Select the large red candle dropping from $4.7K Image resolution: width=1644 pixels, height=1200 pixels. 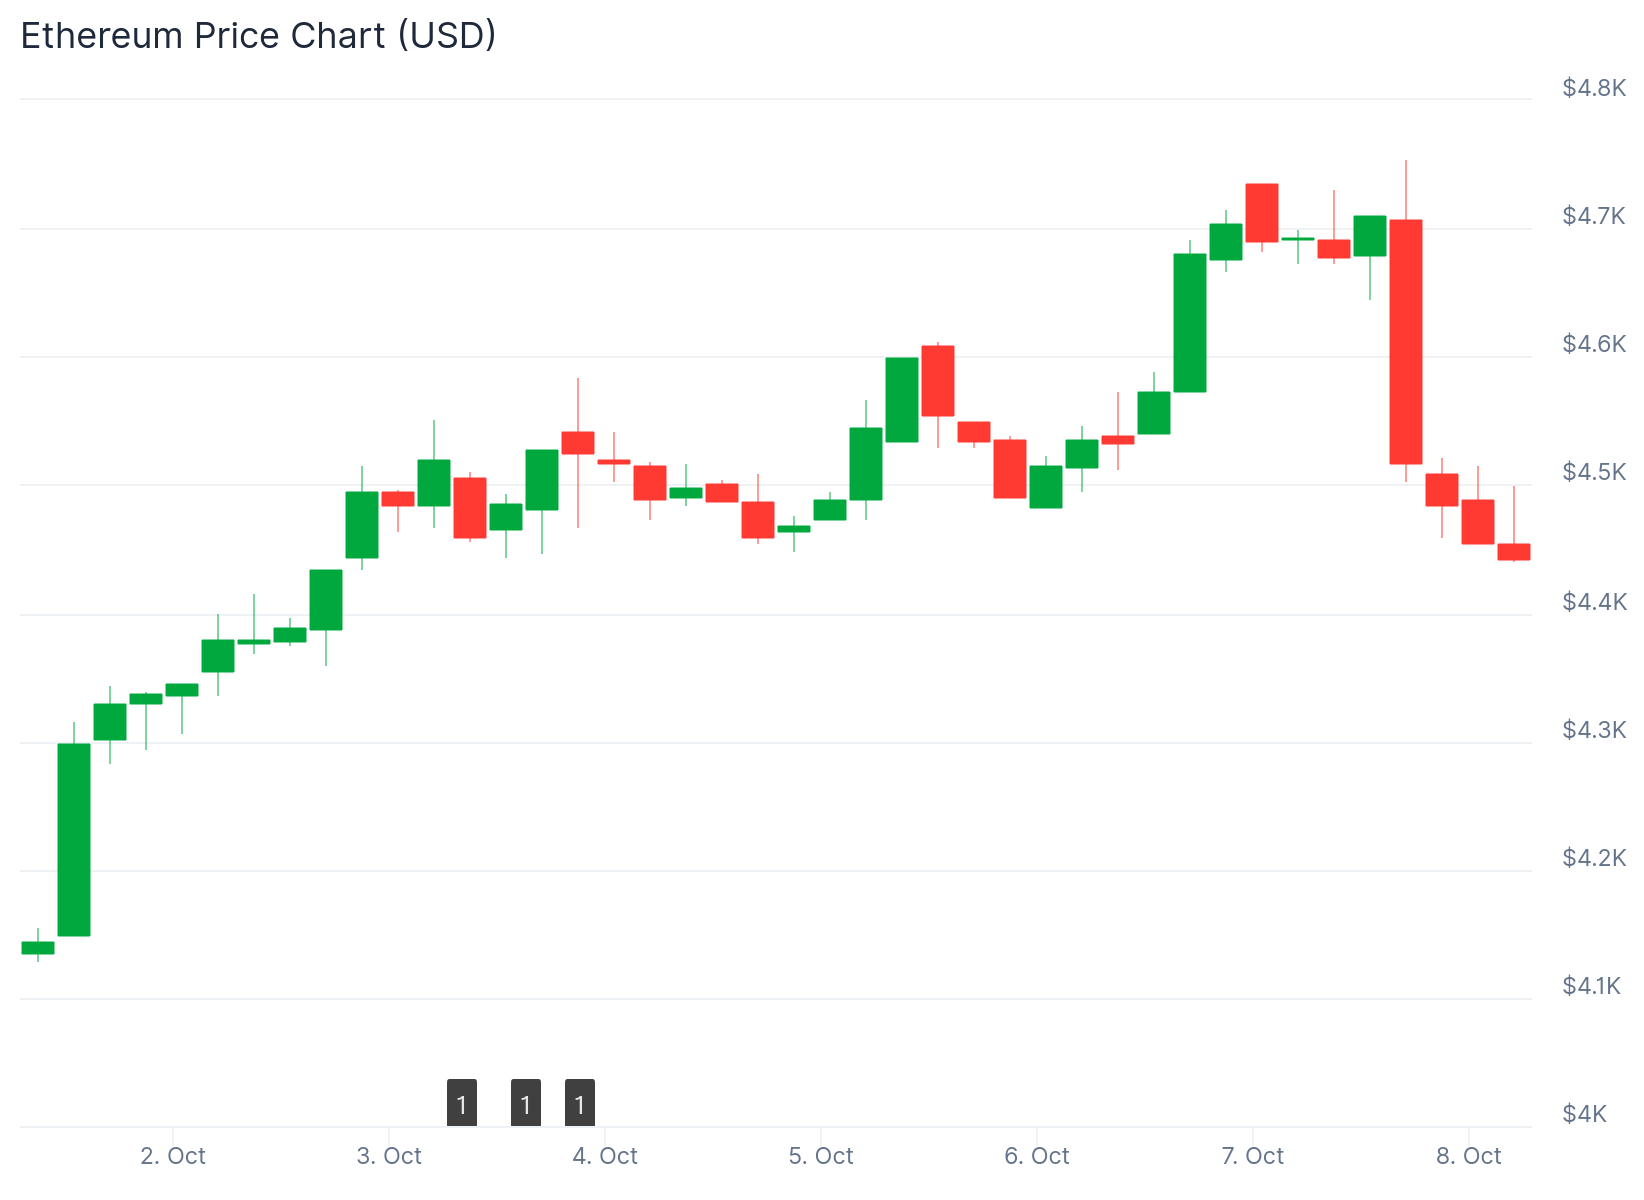[x=1405, y=341]
